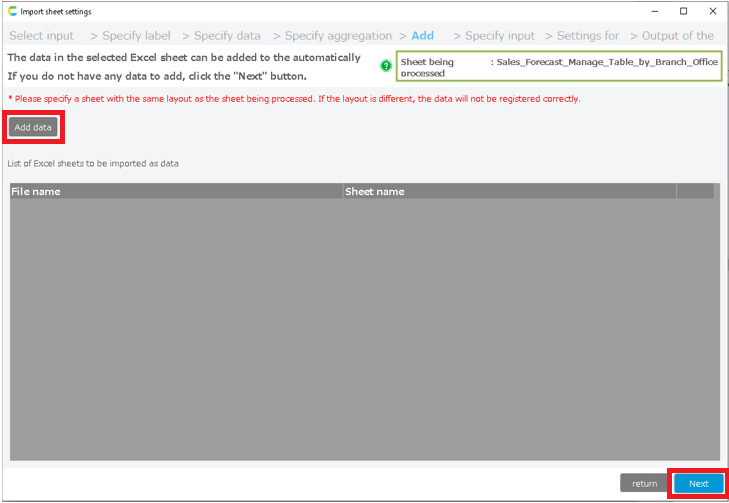729x503 pixels.
Task: Click the File name column header
Action: click(176, 191)
